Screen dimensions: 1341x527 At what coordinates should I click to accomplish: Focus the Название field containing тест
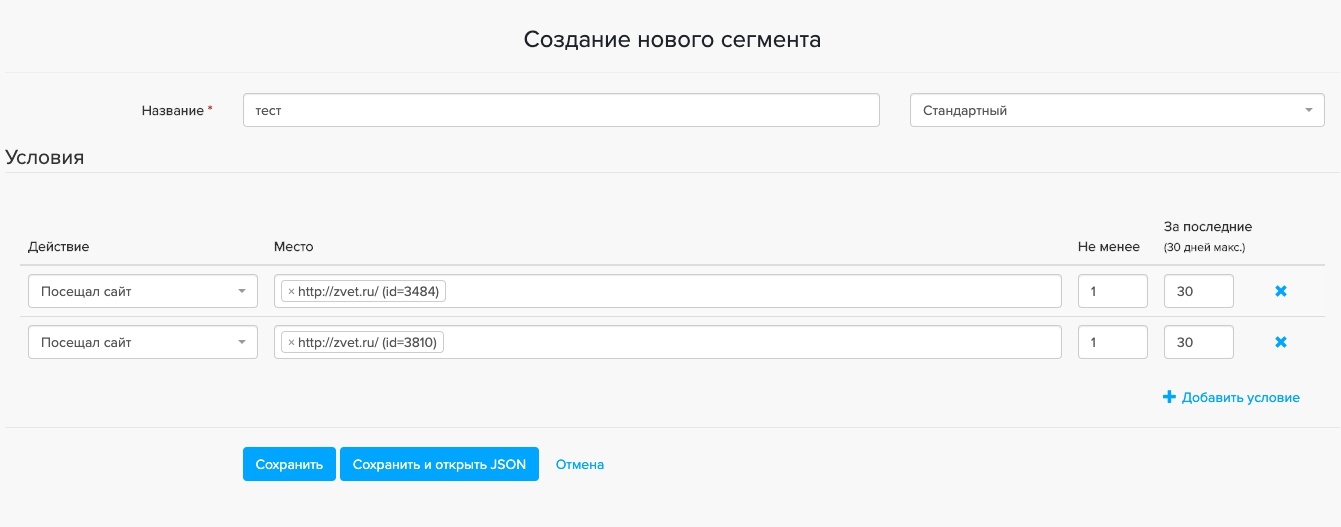(x=560, y=110)
